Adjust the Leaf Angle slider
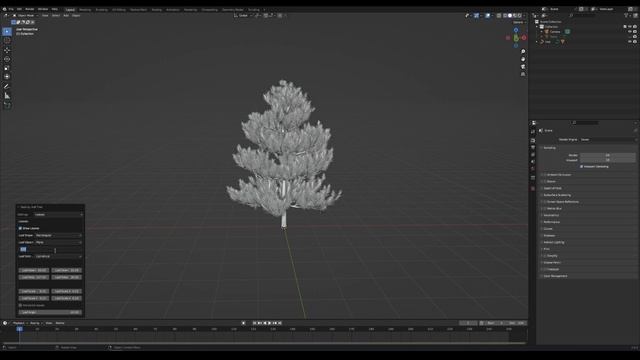Image resolution: width=640 pixels, height=360 pixels. click(x=50, y=312)
